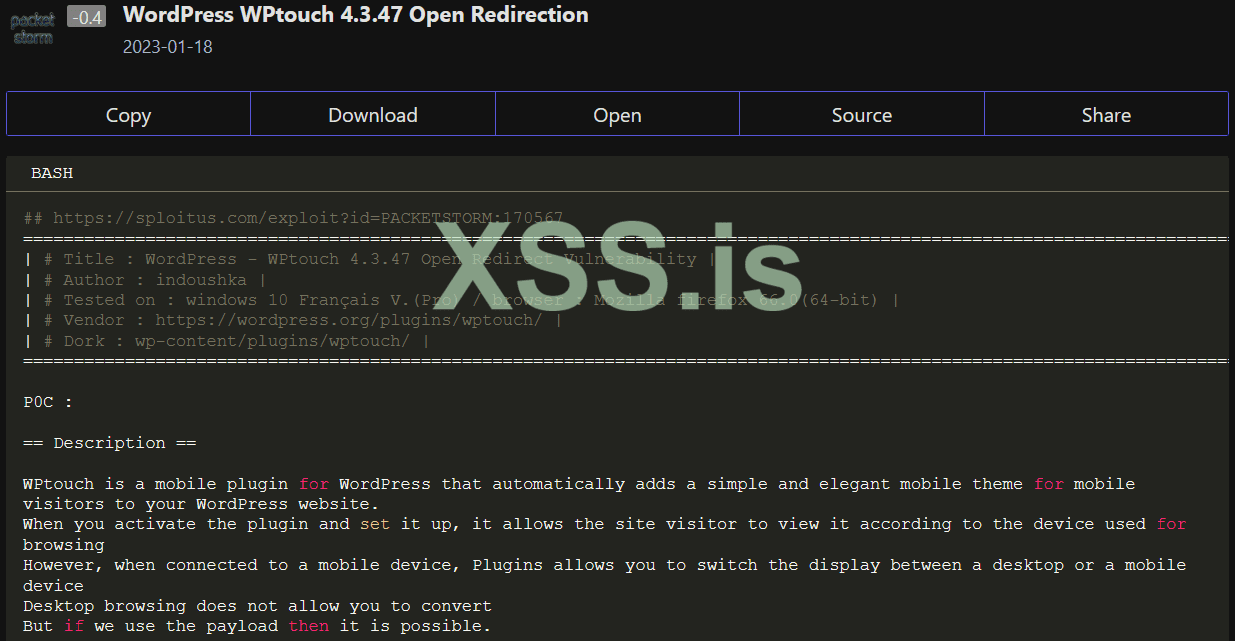Click the Author : indoushka line
This screenshot has height=641, width=1235.
click(145, 280)
